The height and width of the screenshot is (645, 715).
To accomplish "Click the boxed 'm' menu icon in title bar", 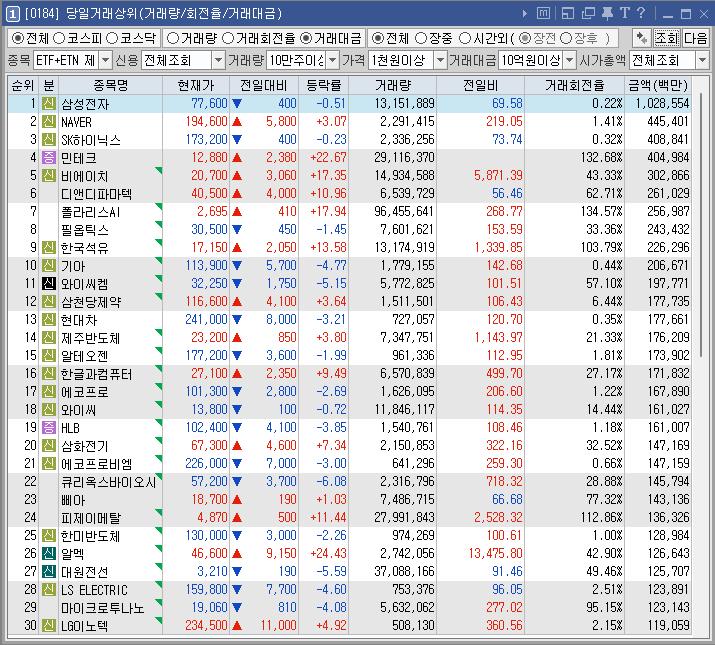I will point(543,14).
